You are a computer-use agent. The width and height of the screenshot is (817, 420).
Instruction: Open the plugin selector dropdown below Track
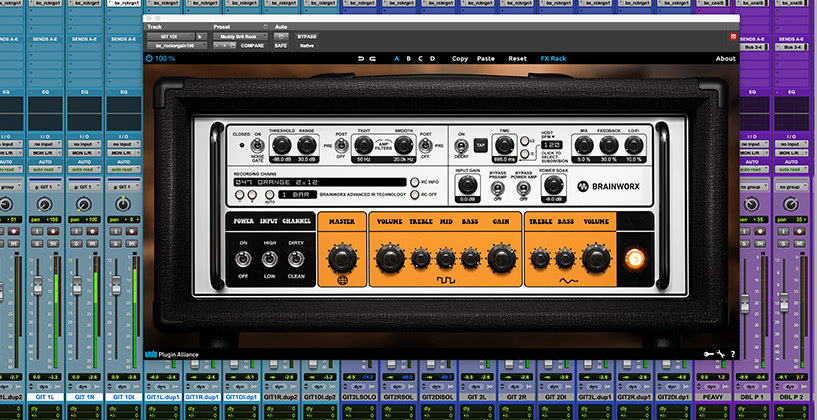(177, 46)
